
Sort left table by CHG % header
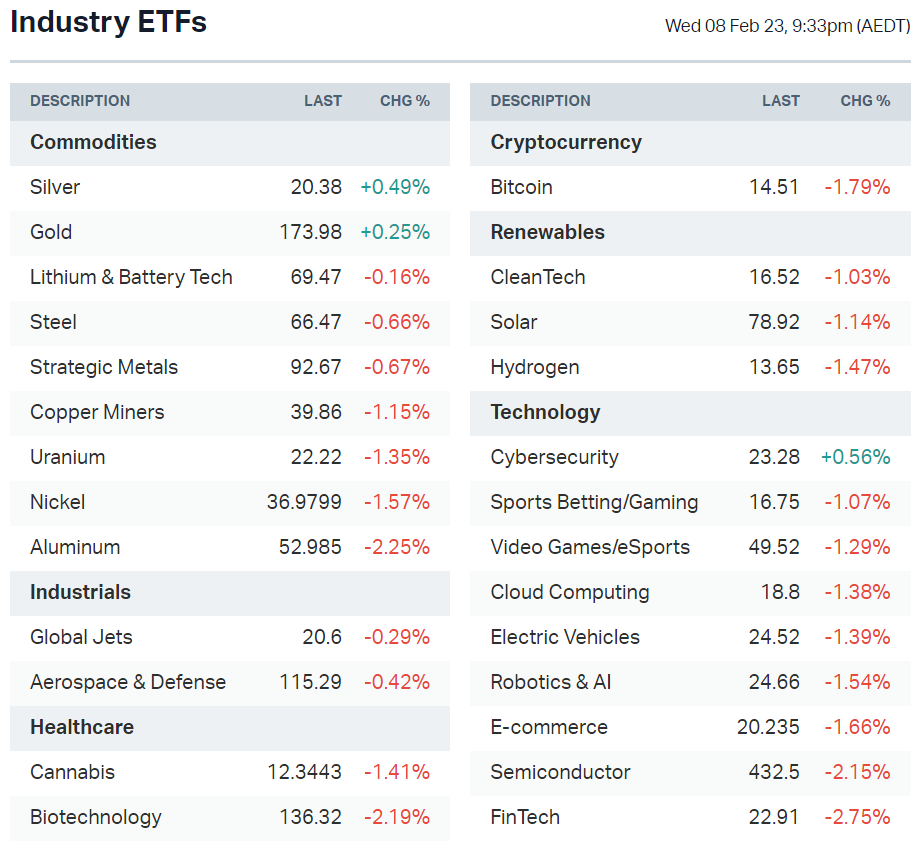coord(405,101)
